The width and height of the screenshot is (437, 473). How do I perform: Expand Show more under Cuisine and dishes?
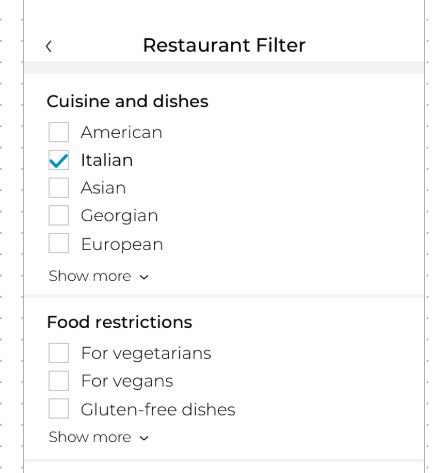click(98, 276)
